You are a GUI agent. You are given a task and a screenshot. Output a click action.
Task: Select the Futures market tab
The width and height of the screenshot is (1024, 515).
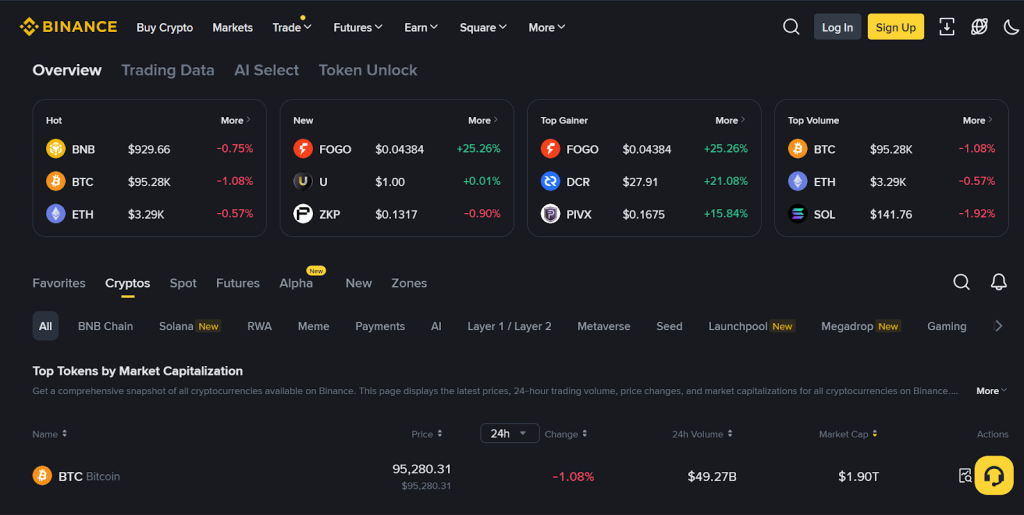point(237,283)
